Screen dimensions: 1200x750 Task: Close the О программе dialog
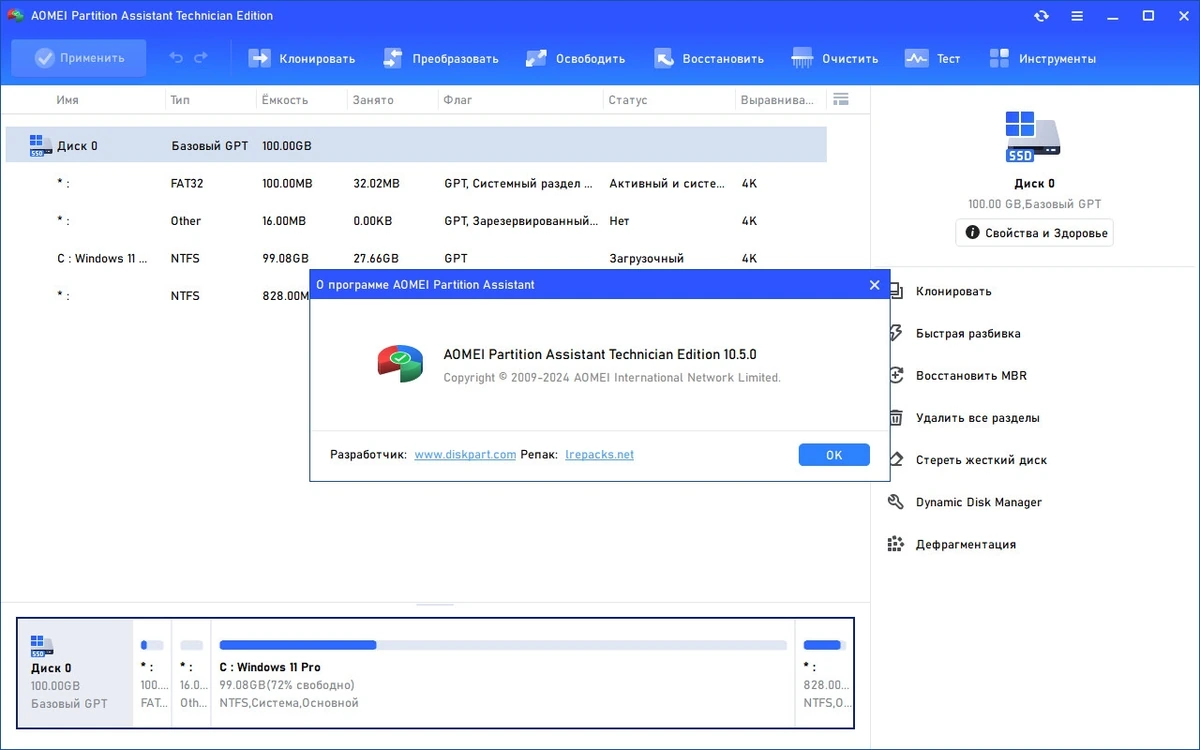(874, 285)
